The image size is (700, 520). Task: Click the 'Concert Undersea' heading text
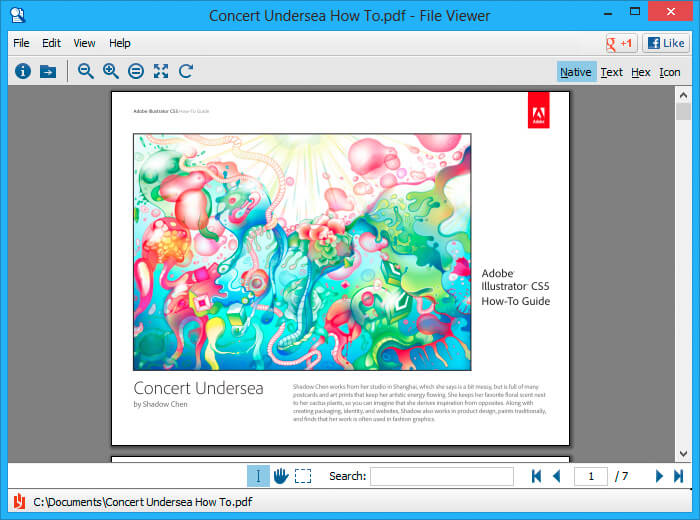coord(198,388)
